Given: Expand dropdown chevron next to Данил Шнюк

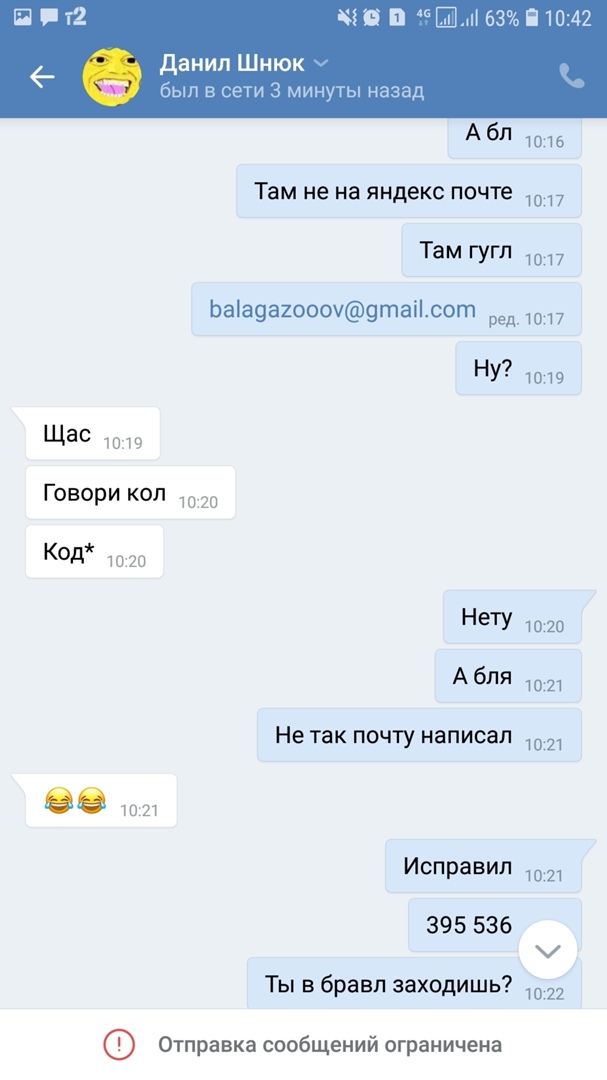Looking at the screenshot, I should (x=320, y=63).
